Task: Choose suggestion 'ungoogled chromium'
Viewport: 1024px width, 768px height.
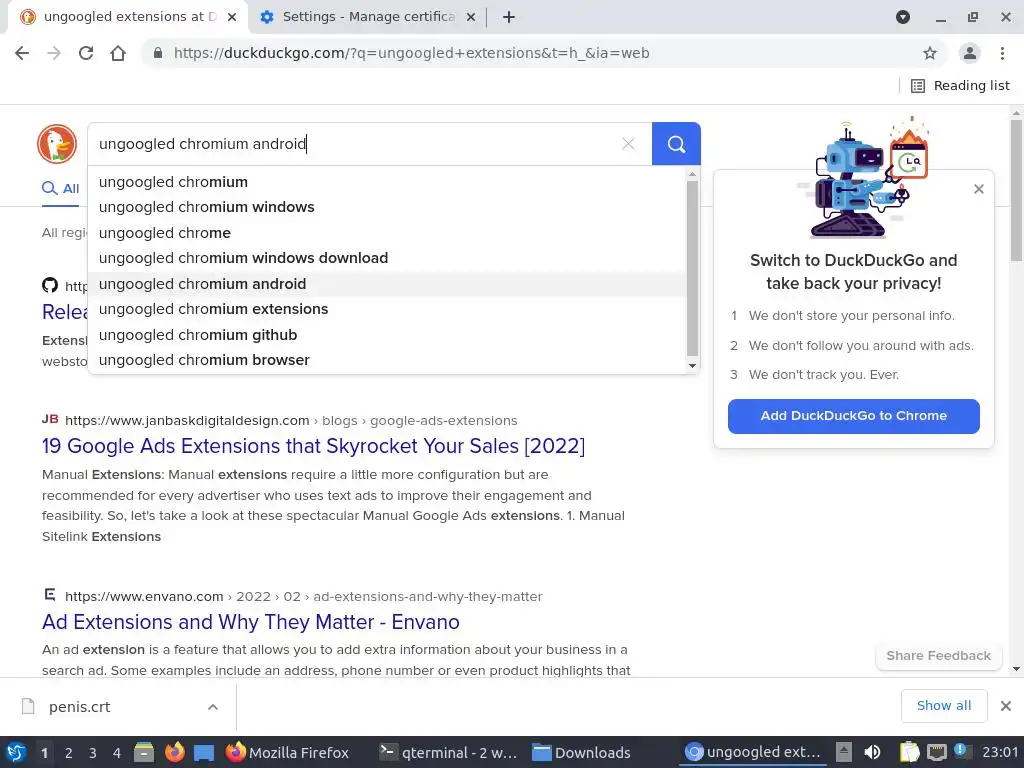Action: tap(387, 182)
